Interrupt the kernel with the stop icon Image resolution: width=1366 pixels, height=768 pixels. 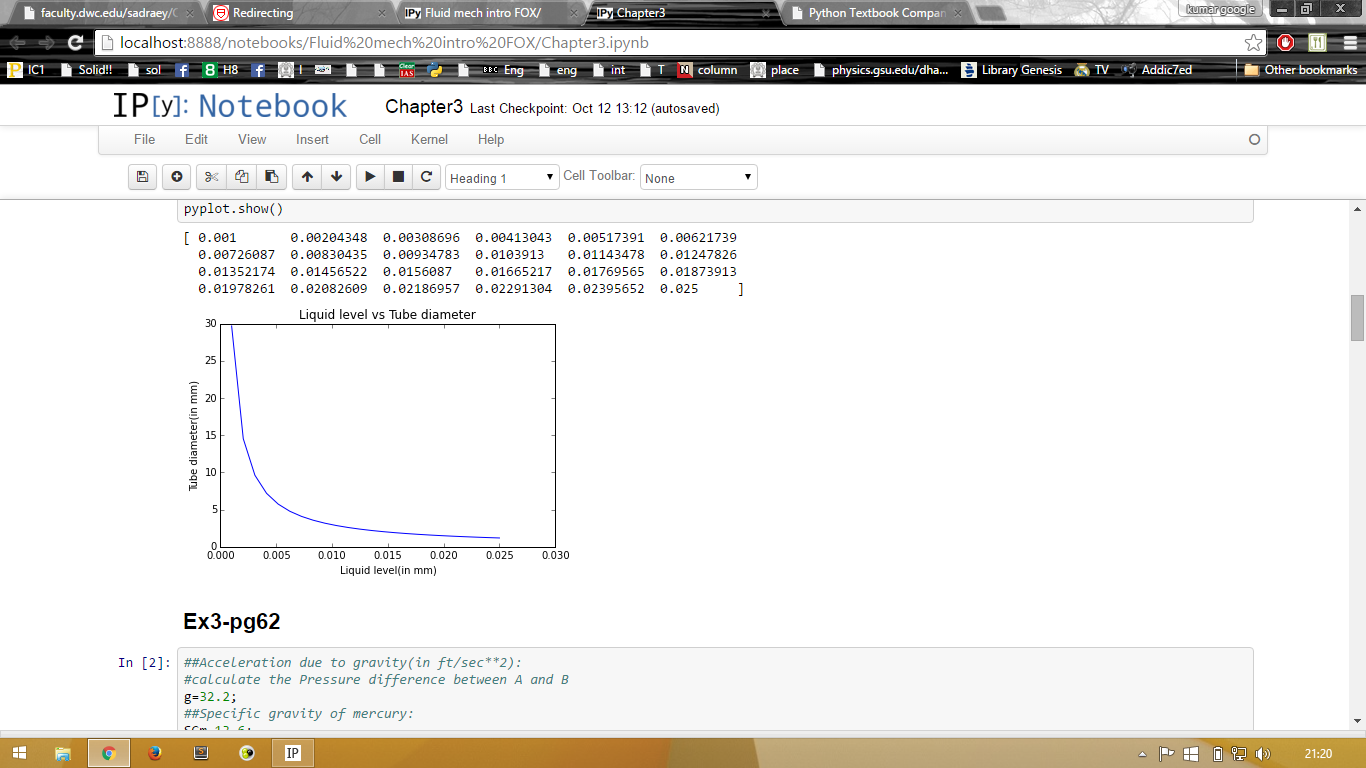pyautogui.click(x=398, y=177)
